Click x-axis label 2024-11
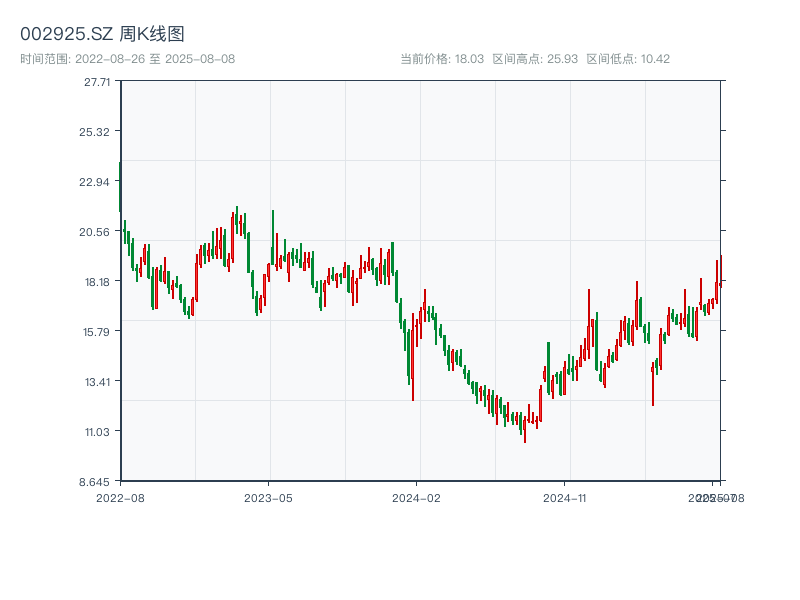The height and width of the screenshot is (600, 800). (x=564, y=498)
